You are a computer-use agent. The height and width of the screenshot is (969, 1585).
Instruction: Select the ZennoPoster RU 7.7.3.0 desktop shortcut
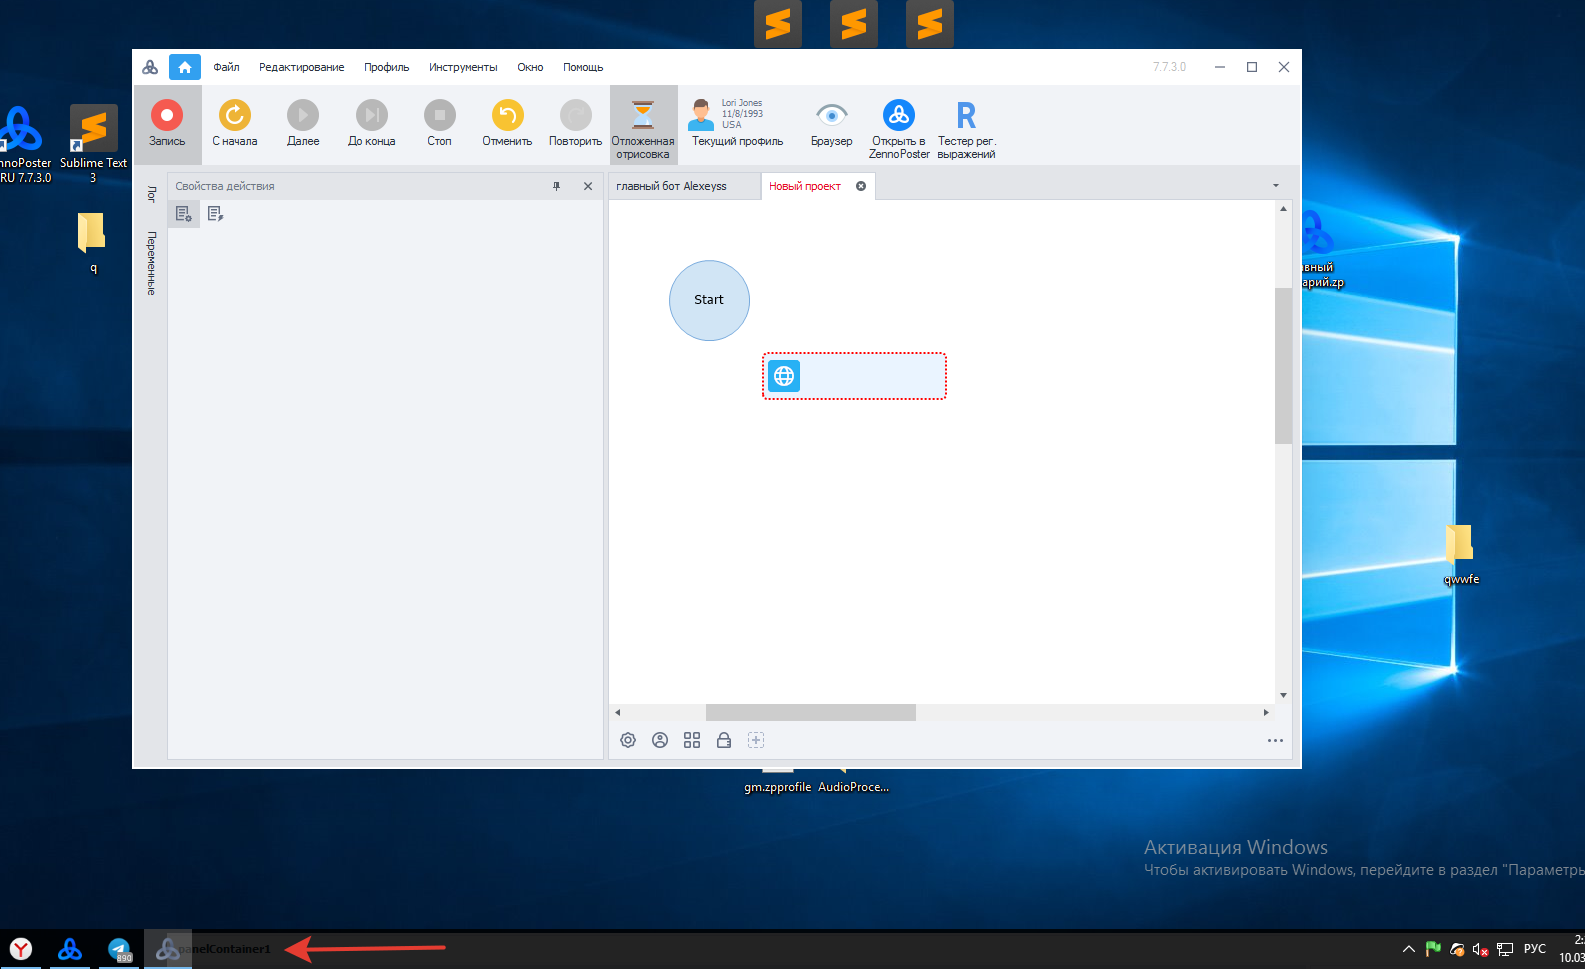tap(22, 144)
